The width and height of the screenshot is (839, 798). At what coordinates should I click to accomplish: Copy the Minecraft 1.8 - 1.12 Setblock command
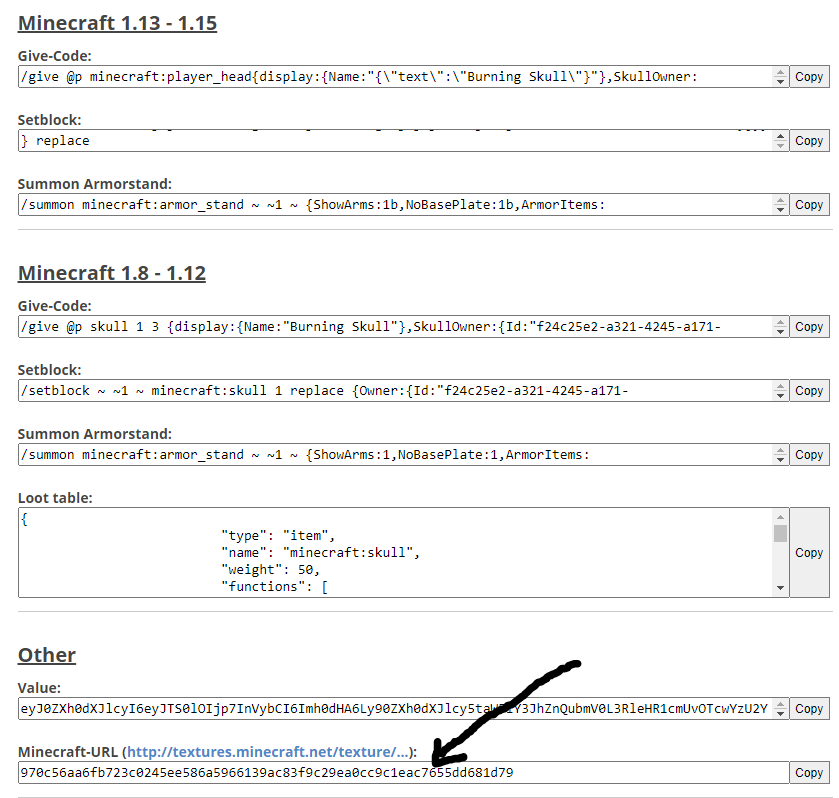808,391
